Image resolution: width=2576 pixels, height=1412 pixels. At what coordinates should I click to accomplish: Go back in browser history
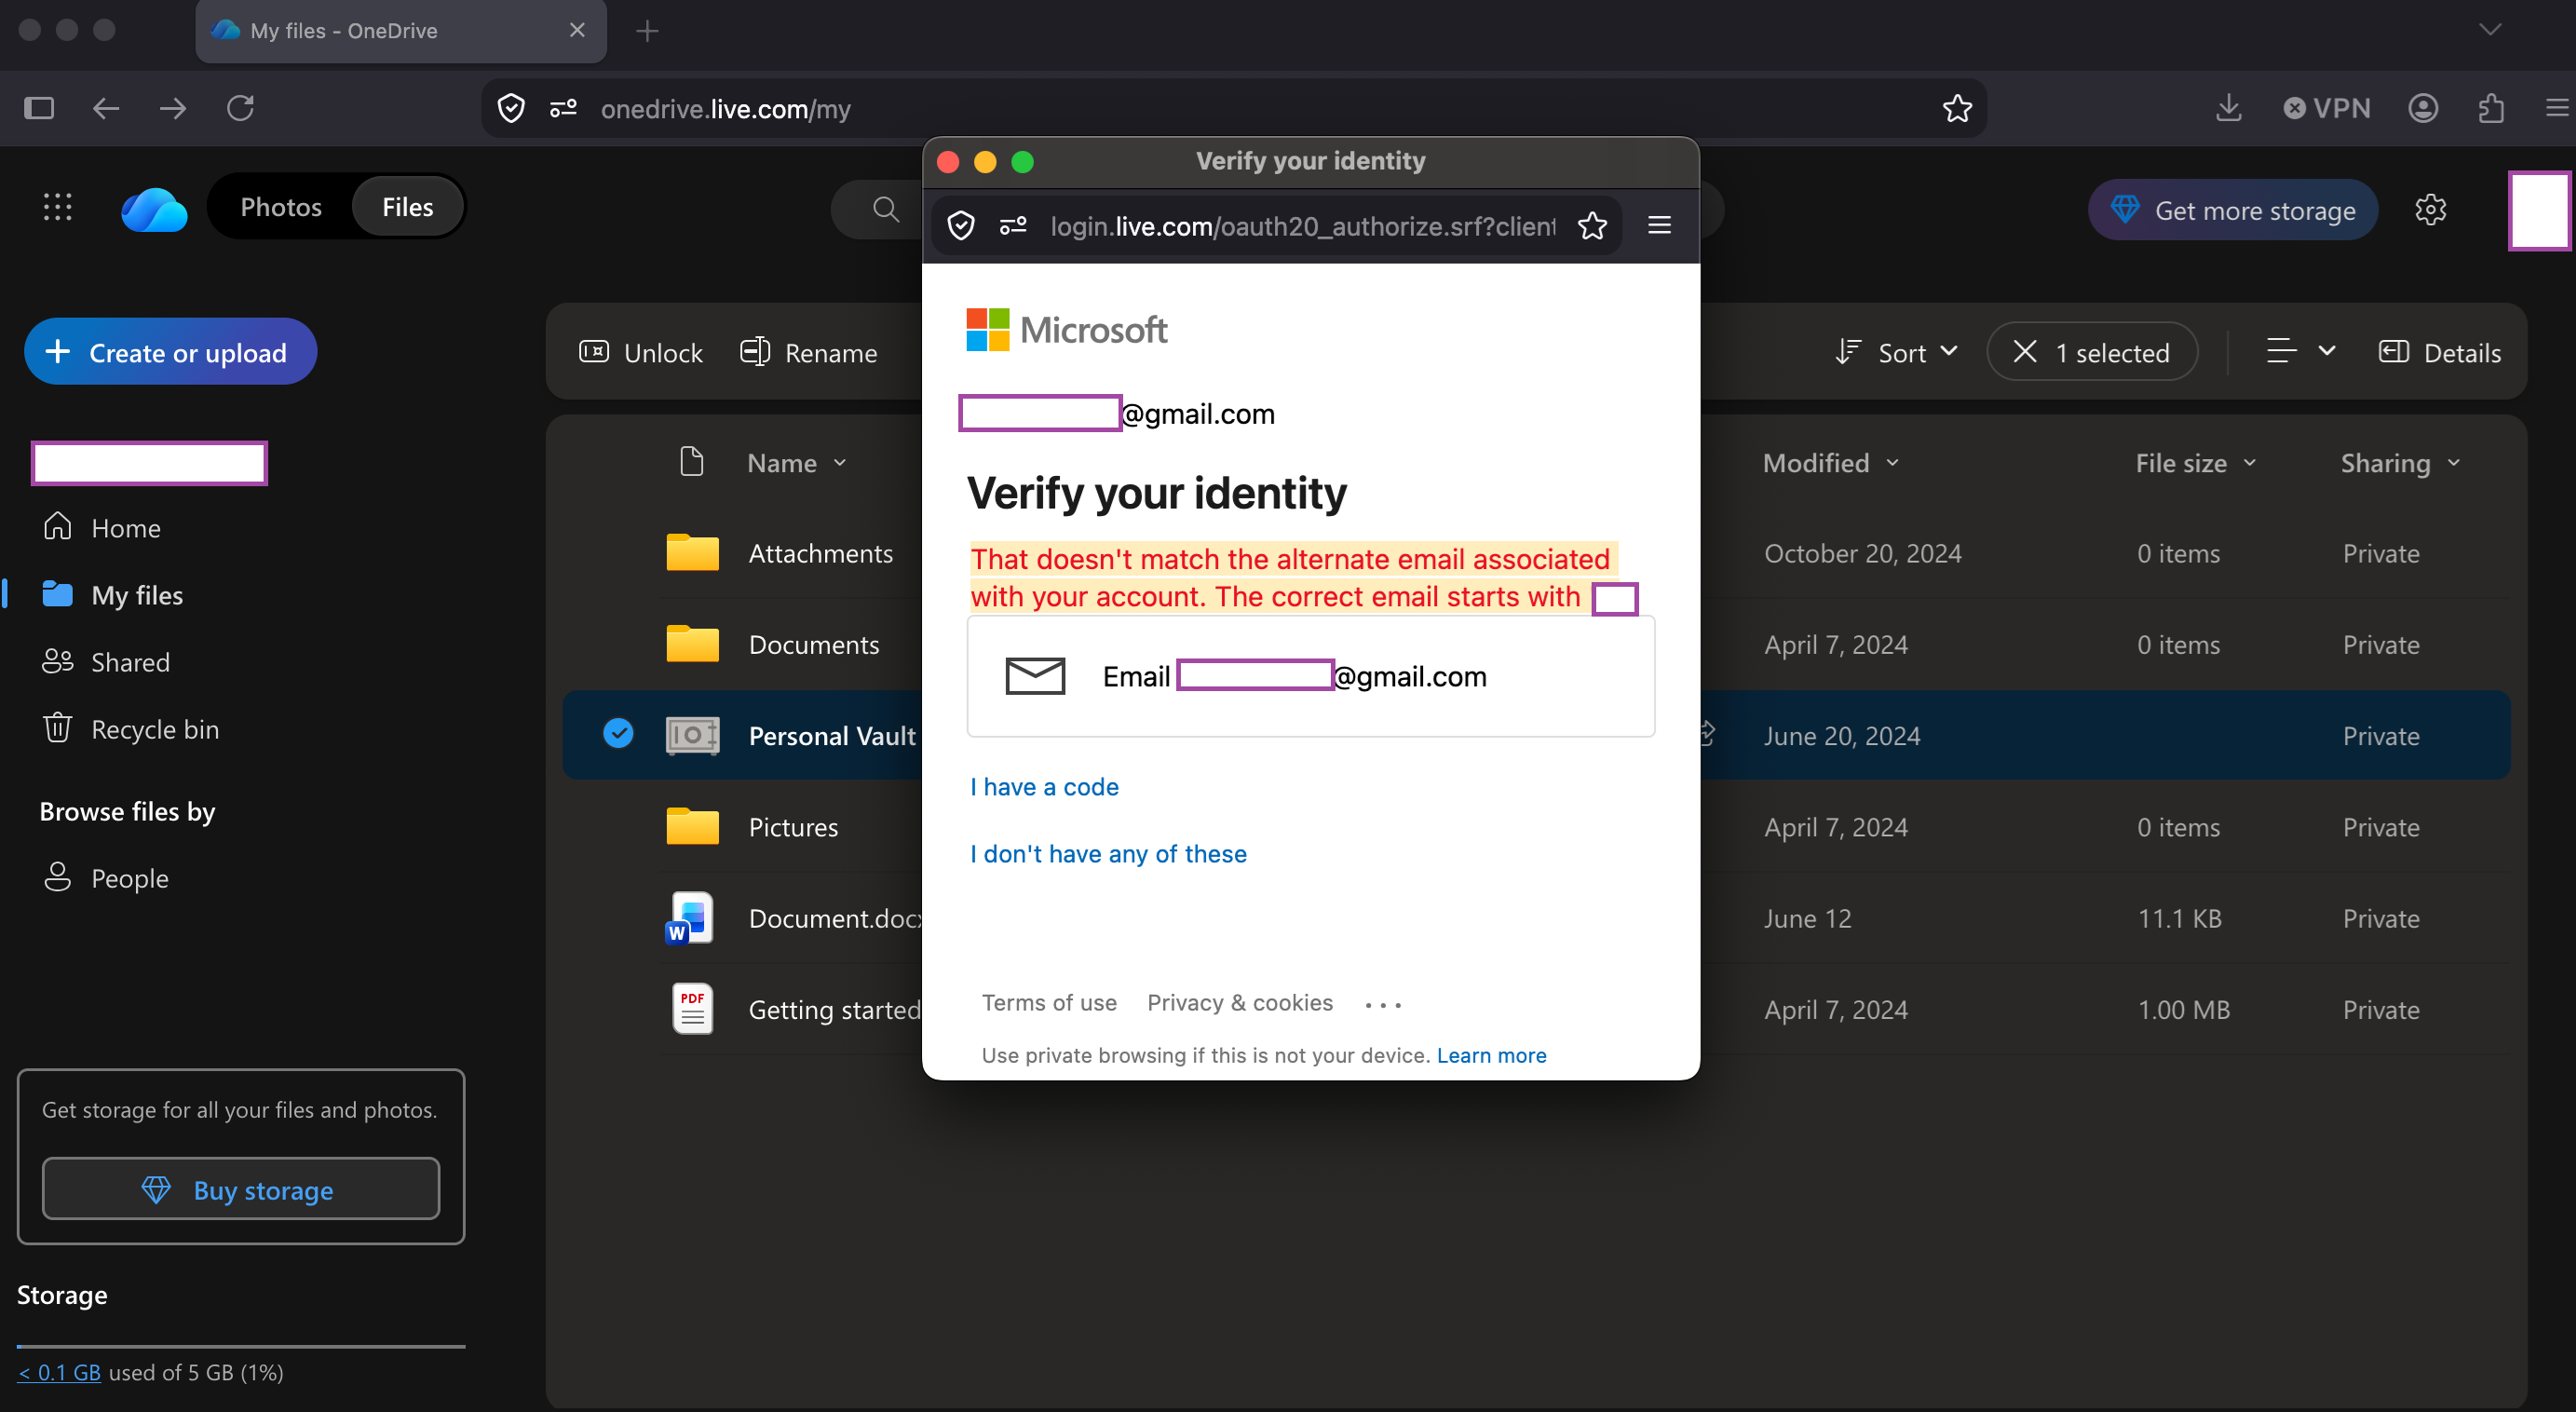click(106, 108)
